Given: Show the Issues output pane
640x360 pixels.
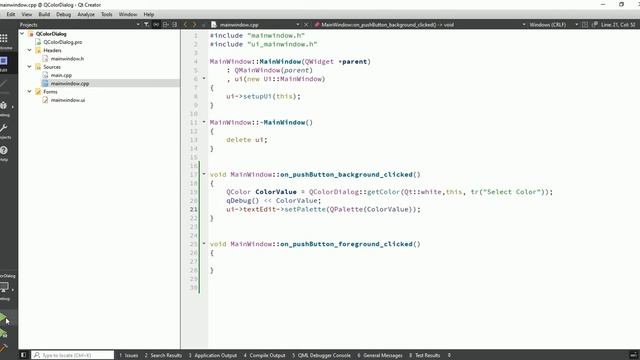Looking at the screenshot, I should click(129, 355).
